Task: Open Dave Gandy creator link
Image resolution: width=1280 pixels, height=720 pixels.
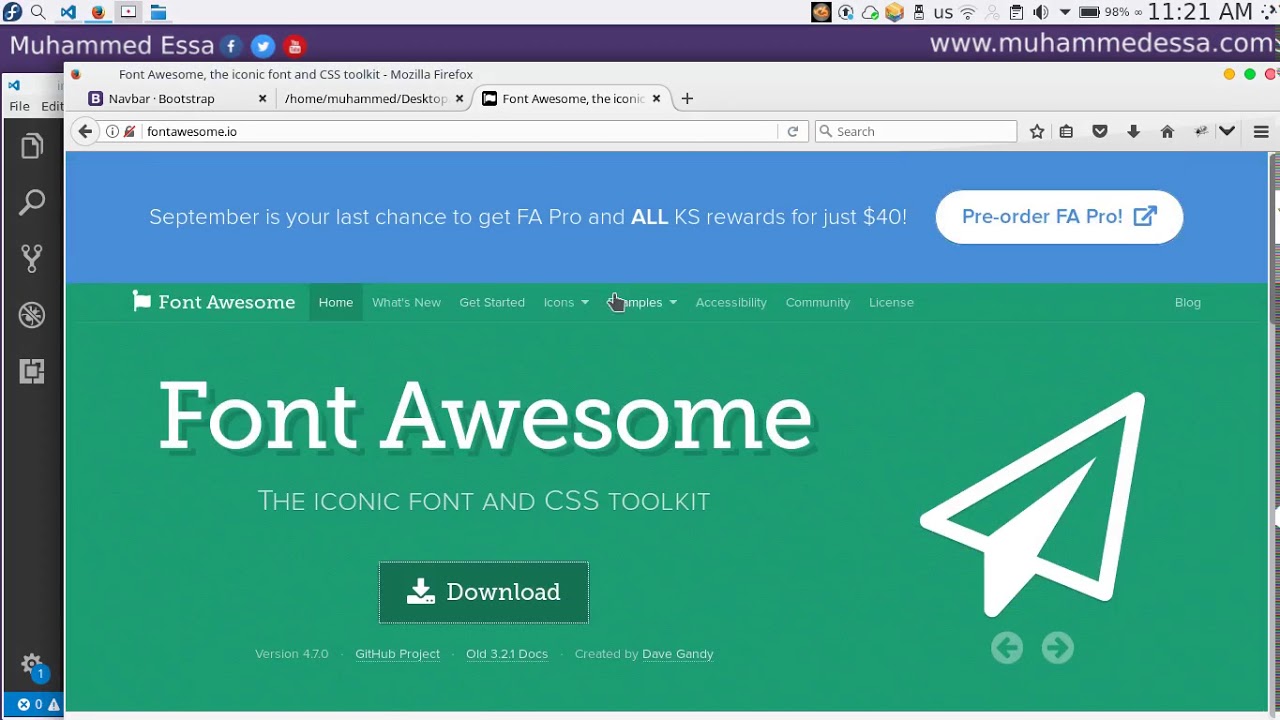Action: pos(678,654)
